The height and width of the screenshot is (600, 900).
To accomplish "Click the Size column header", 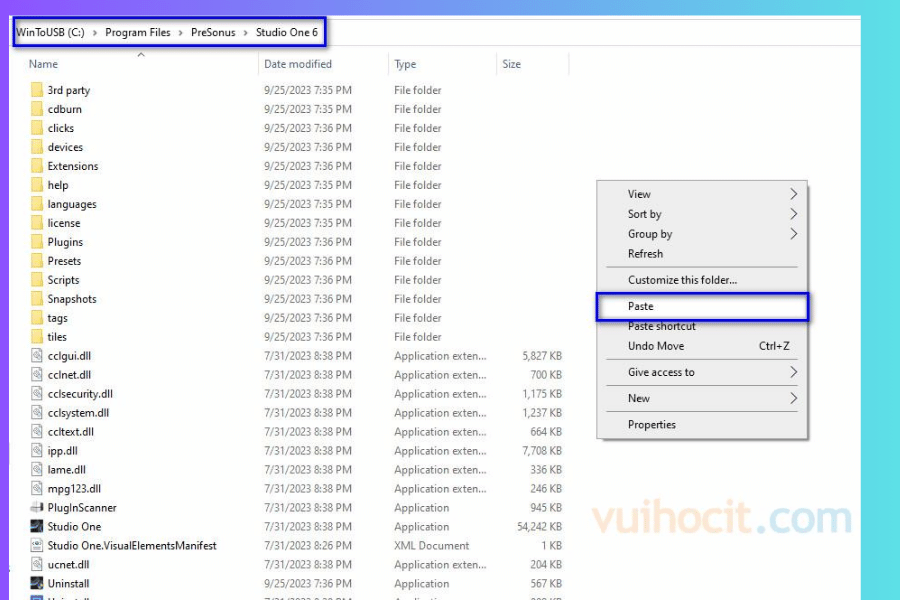I will click(x=512, y=64).
